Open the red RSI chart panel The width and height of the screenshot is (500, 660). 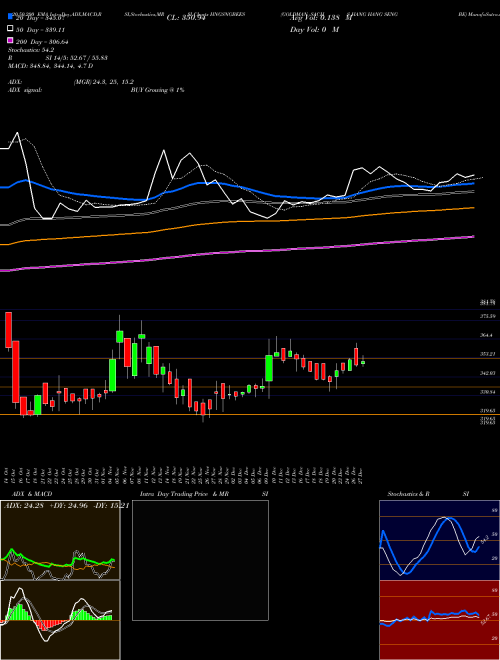[x=439, y=620]
